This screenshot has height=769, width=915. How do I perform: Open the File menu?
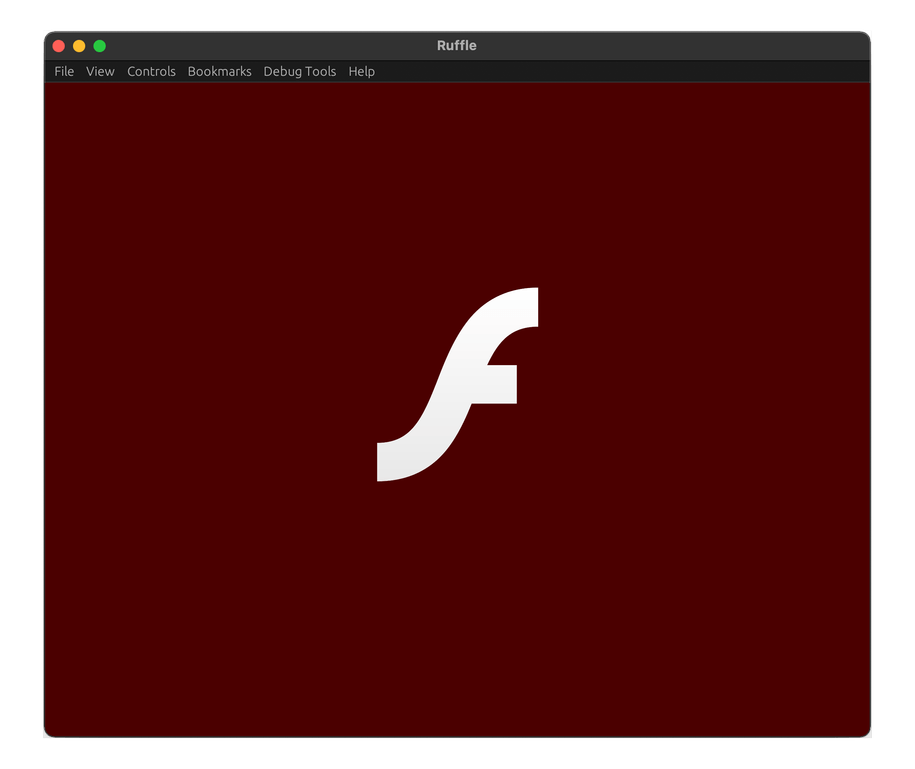coord(64,71)
